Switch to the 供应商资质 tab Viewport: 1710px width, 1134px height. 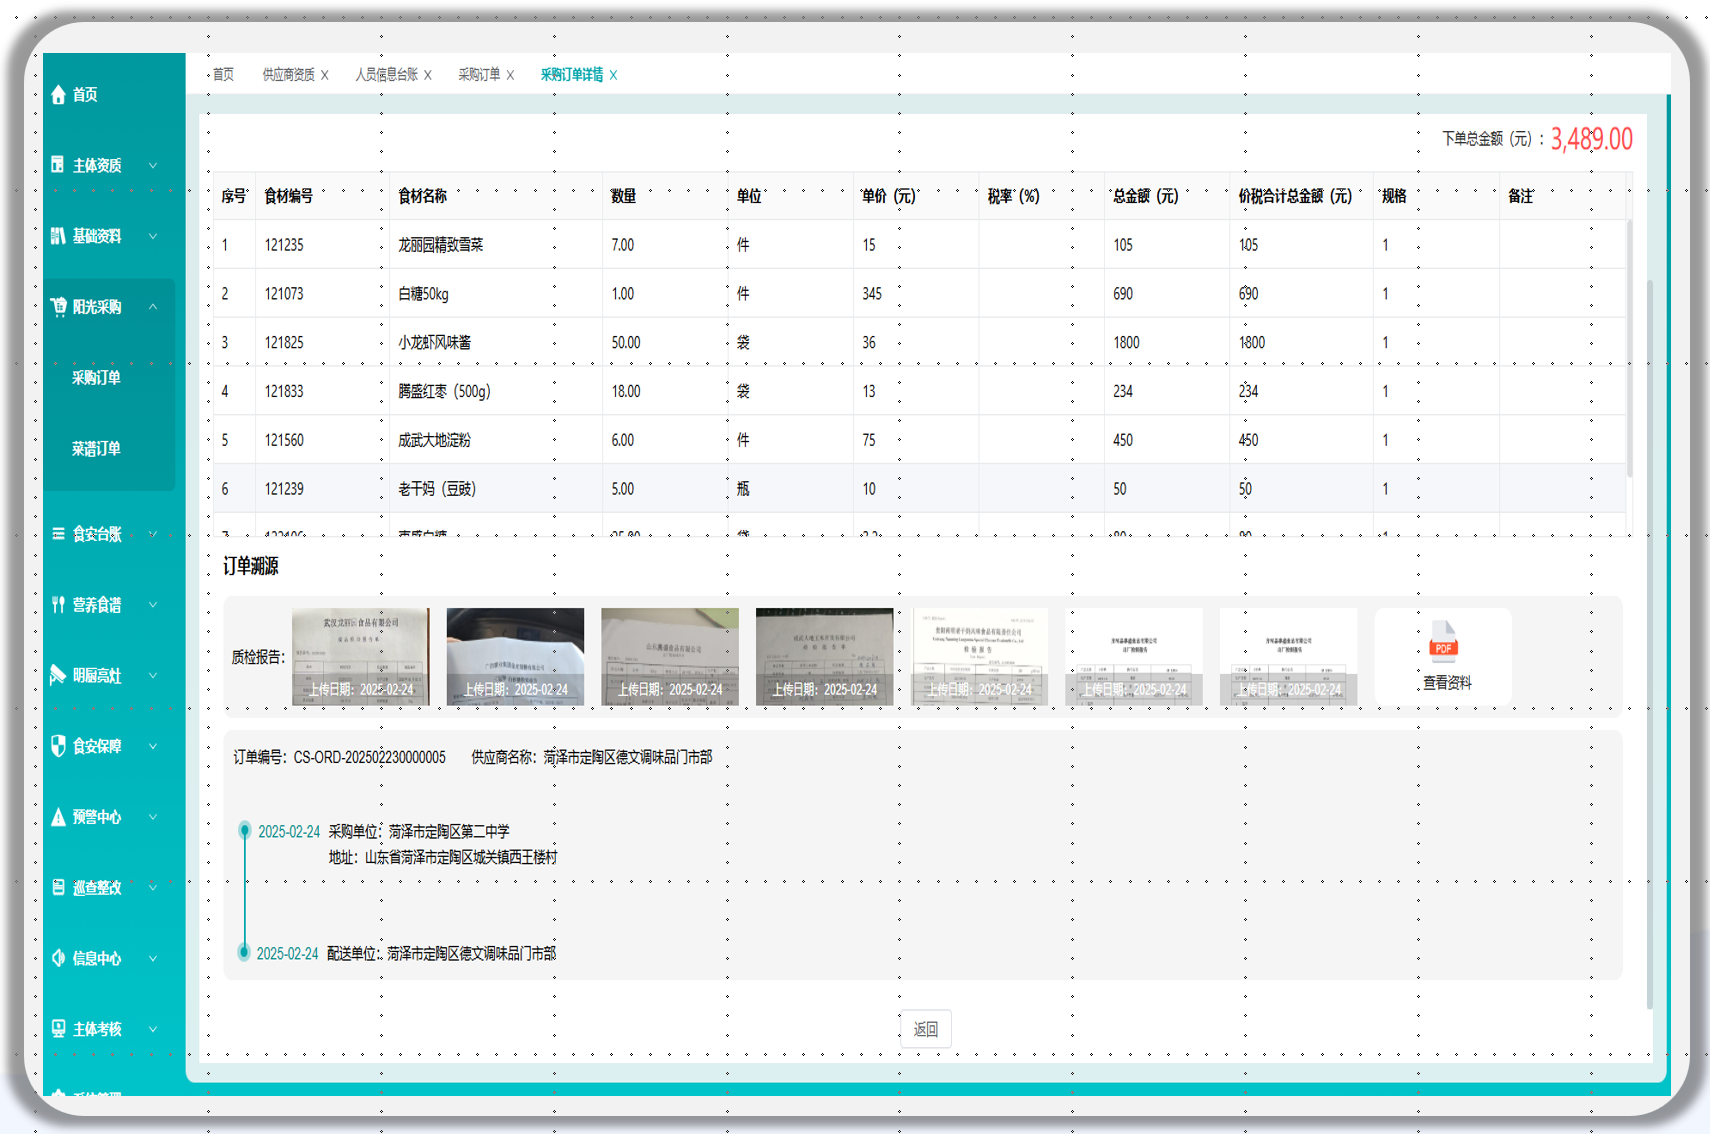[288, 75]
